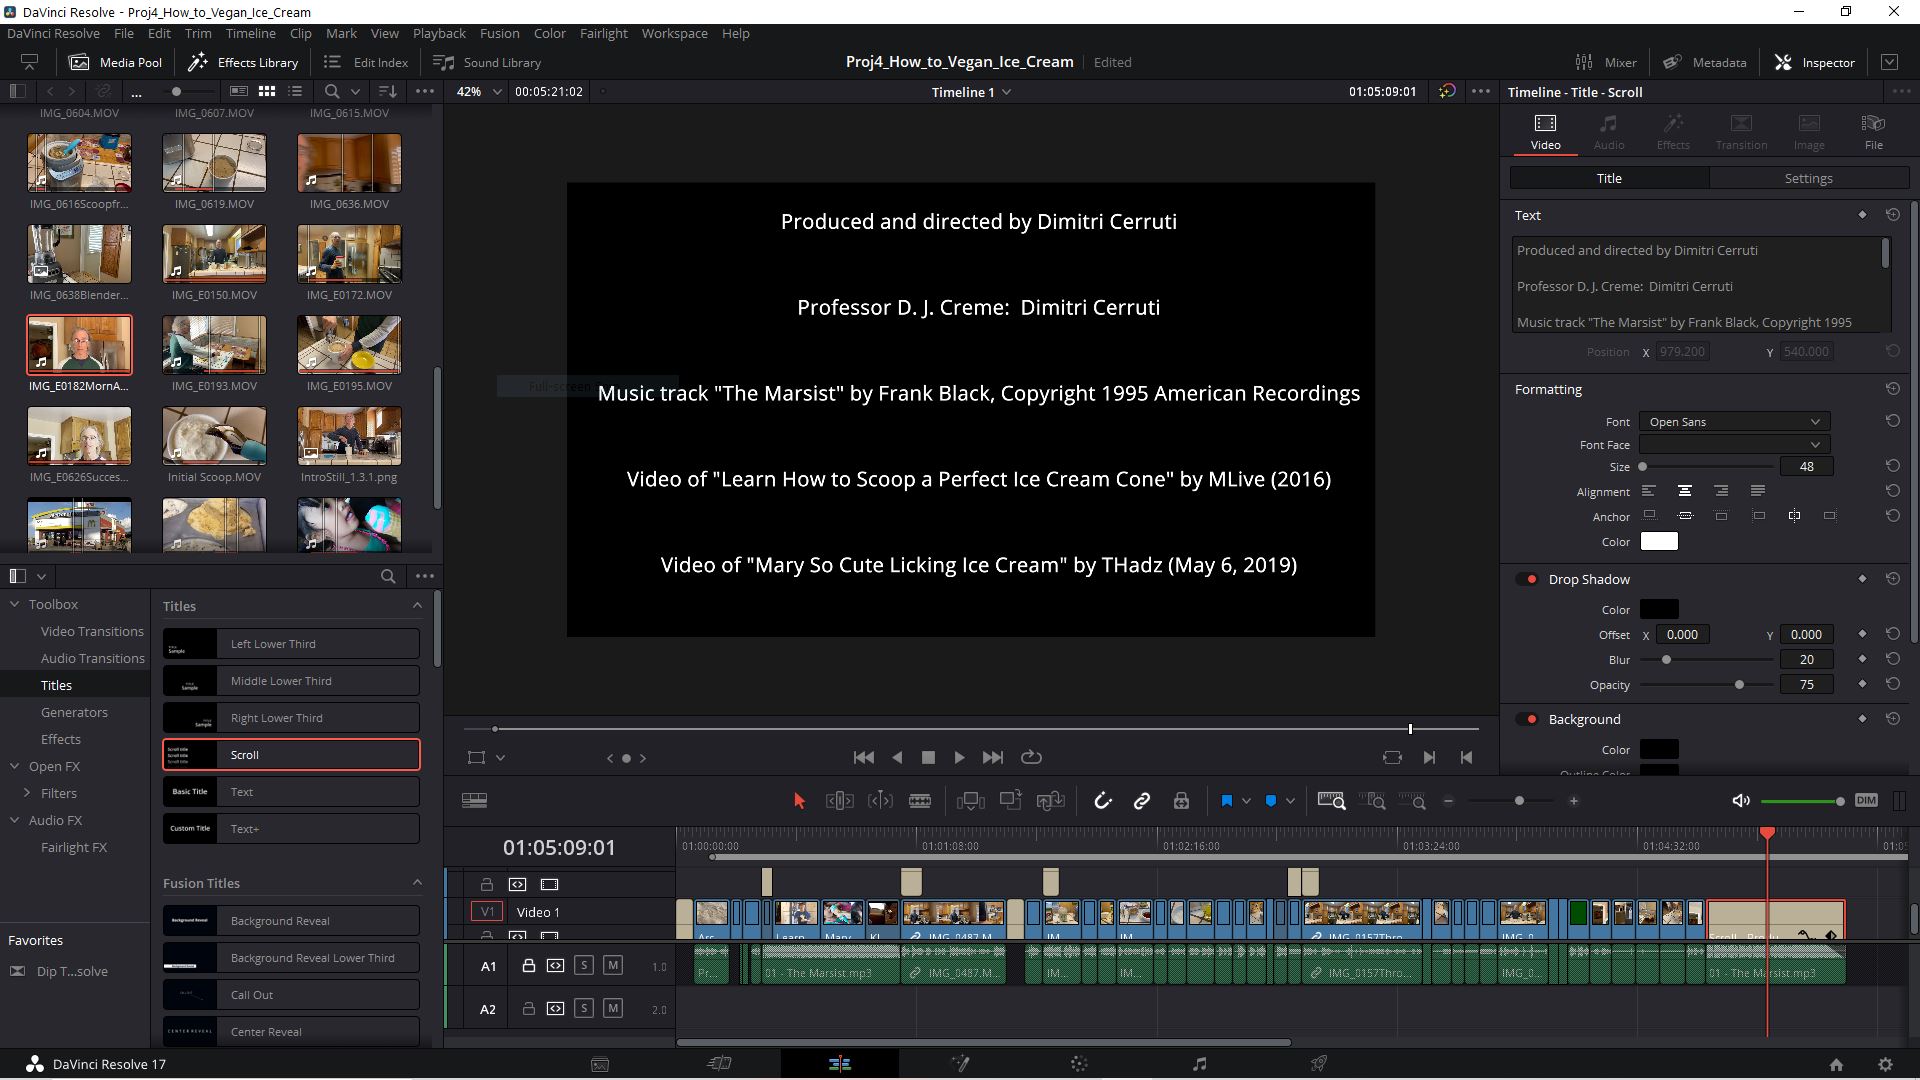Viewport: 1920px width, 1080px height.
Task: Toggle Loop playback icon
Action: tap(1031, 758)
